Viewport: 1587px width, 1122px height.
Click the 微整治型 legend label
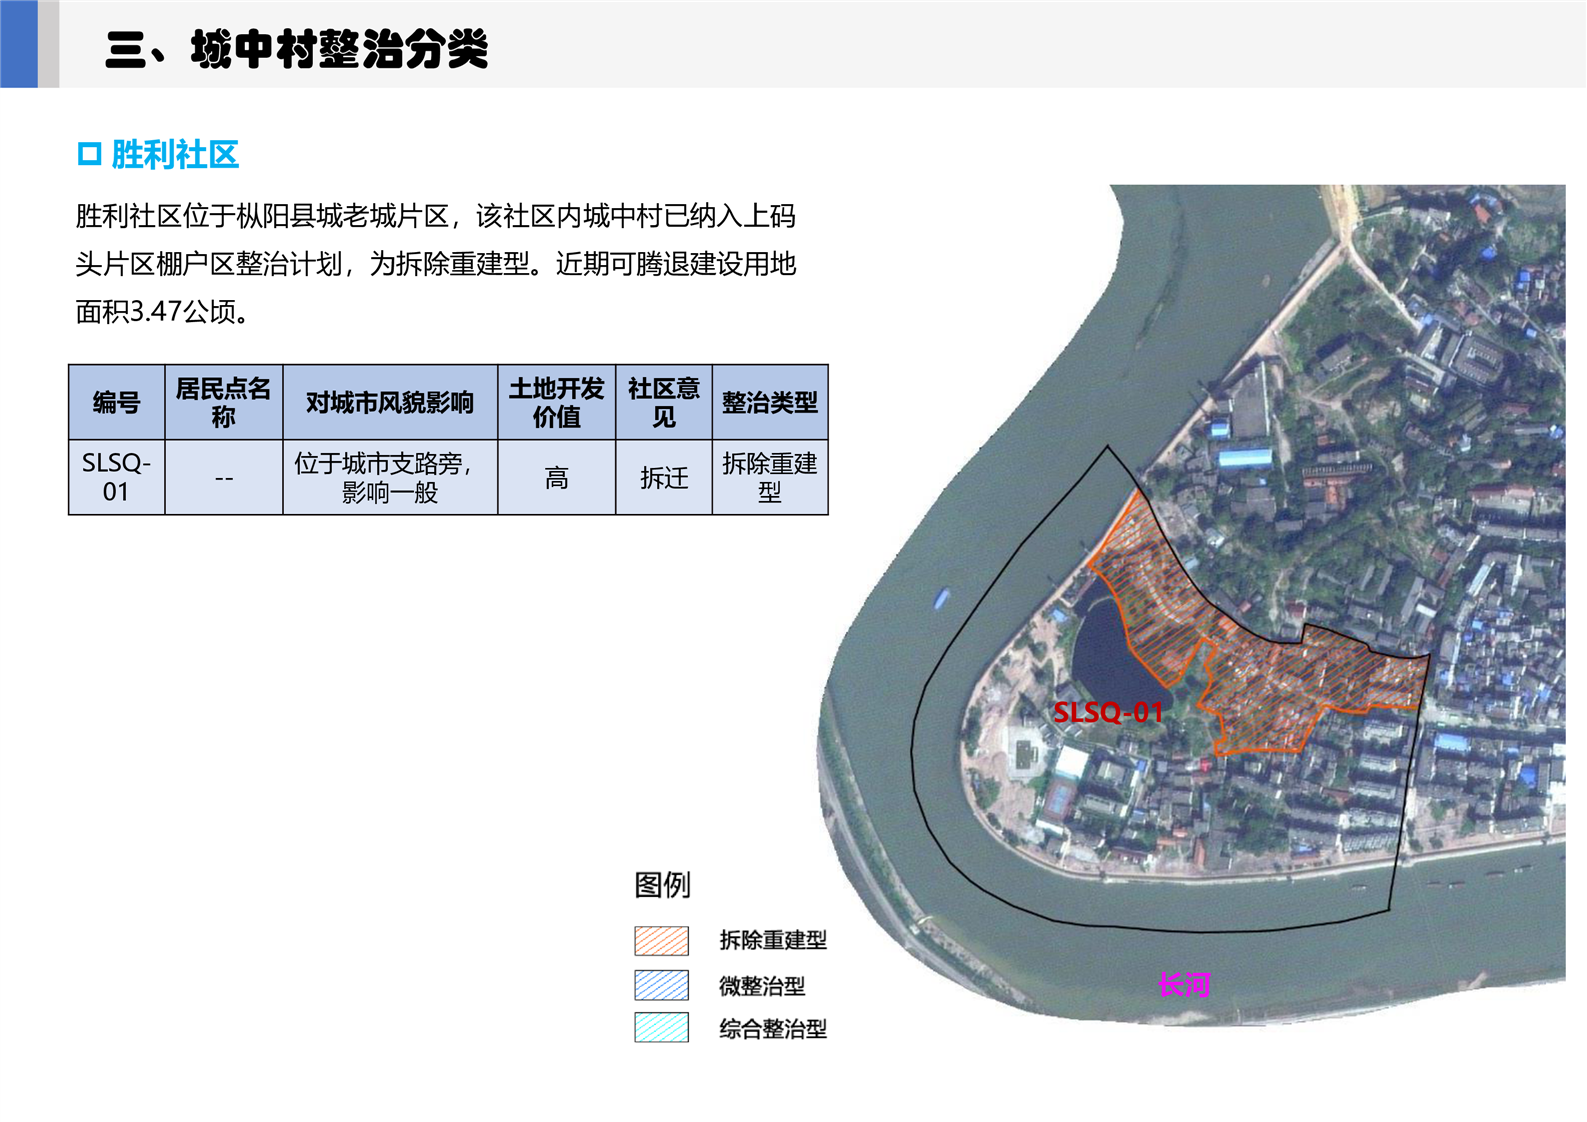pyautogui.click(x=762, y=986)
